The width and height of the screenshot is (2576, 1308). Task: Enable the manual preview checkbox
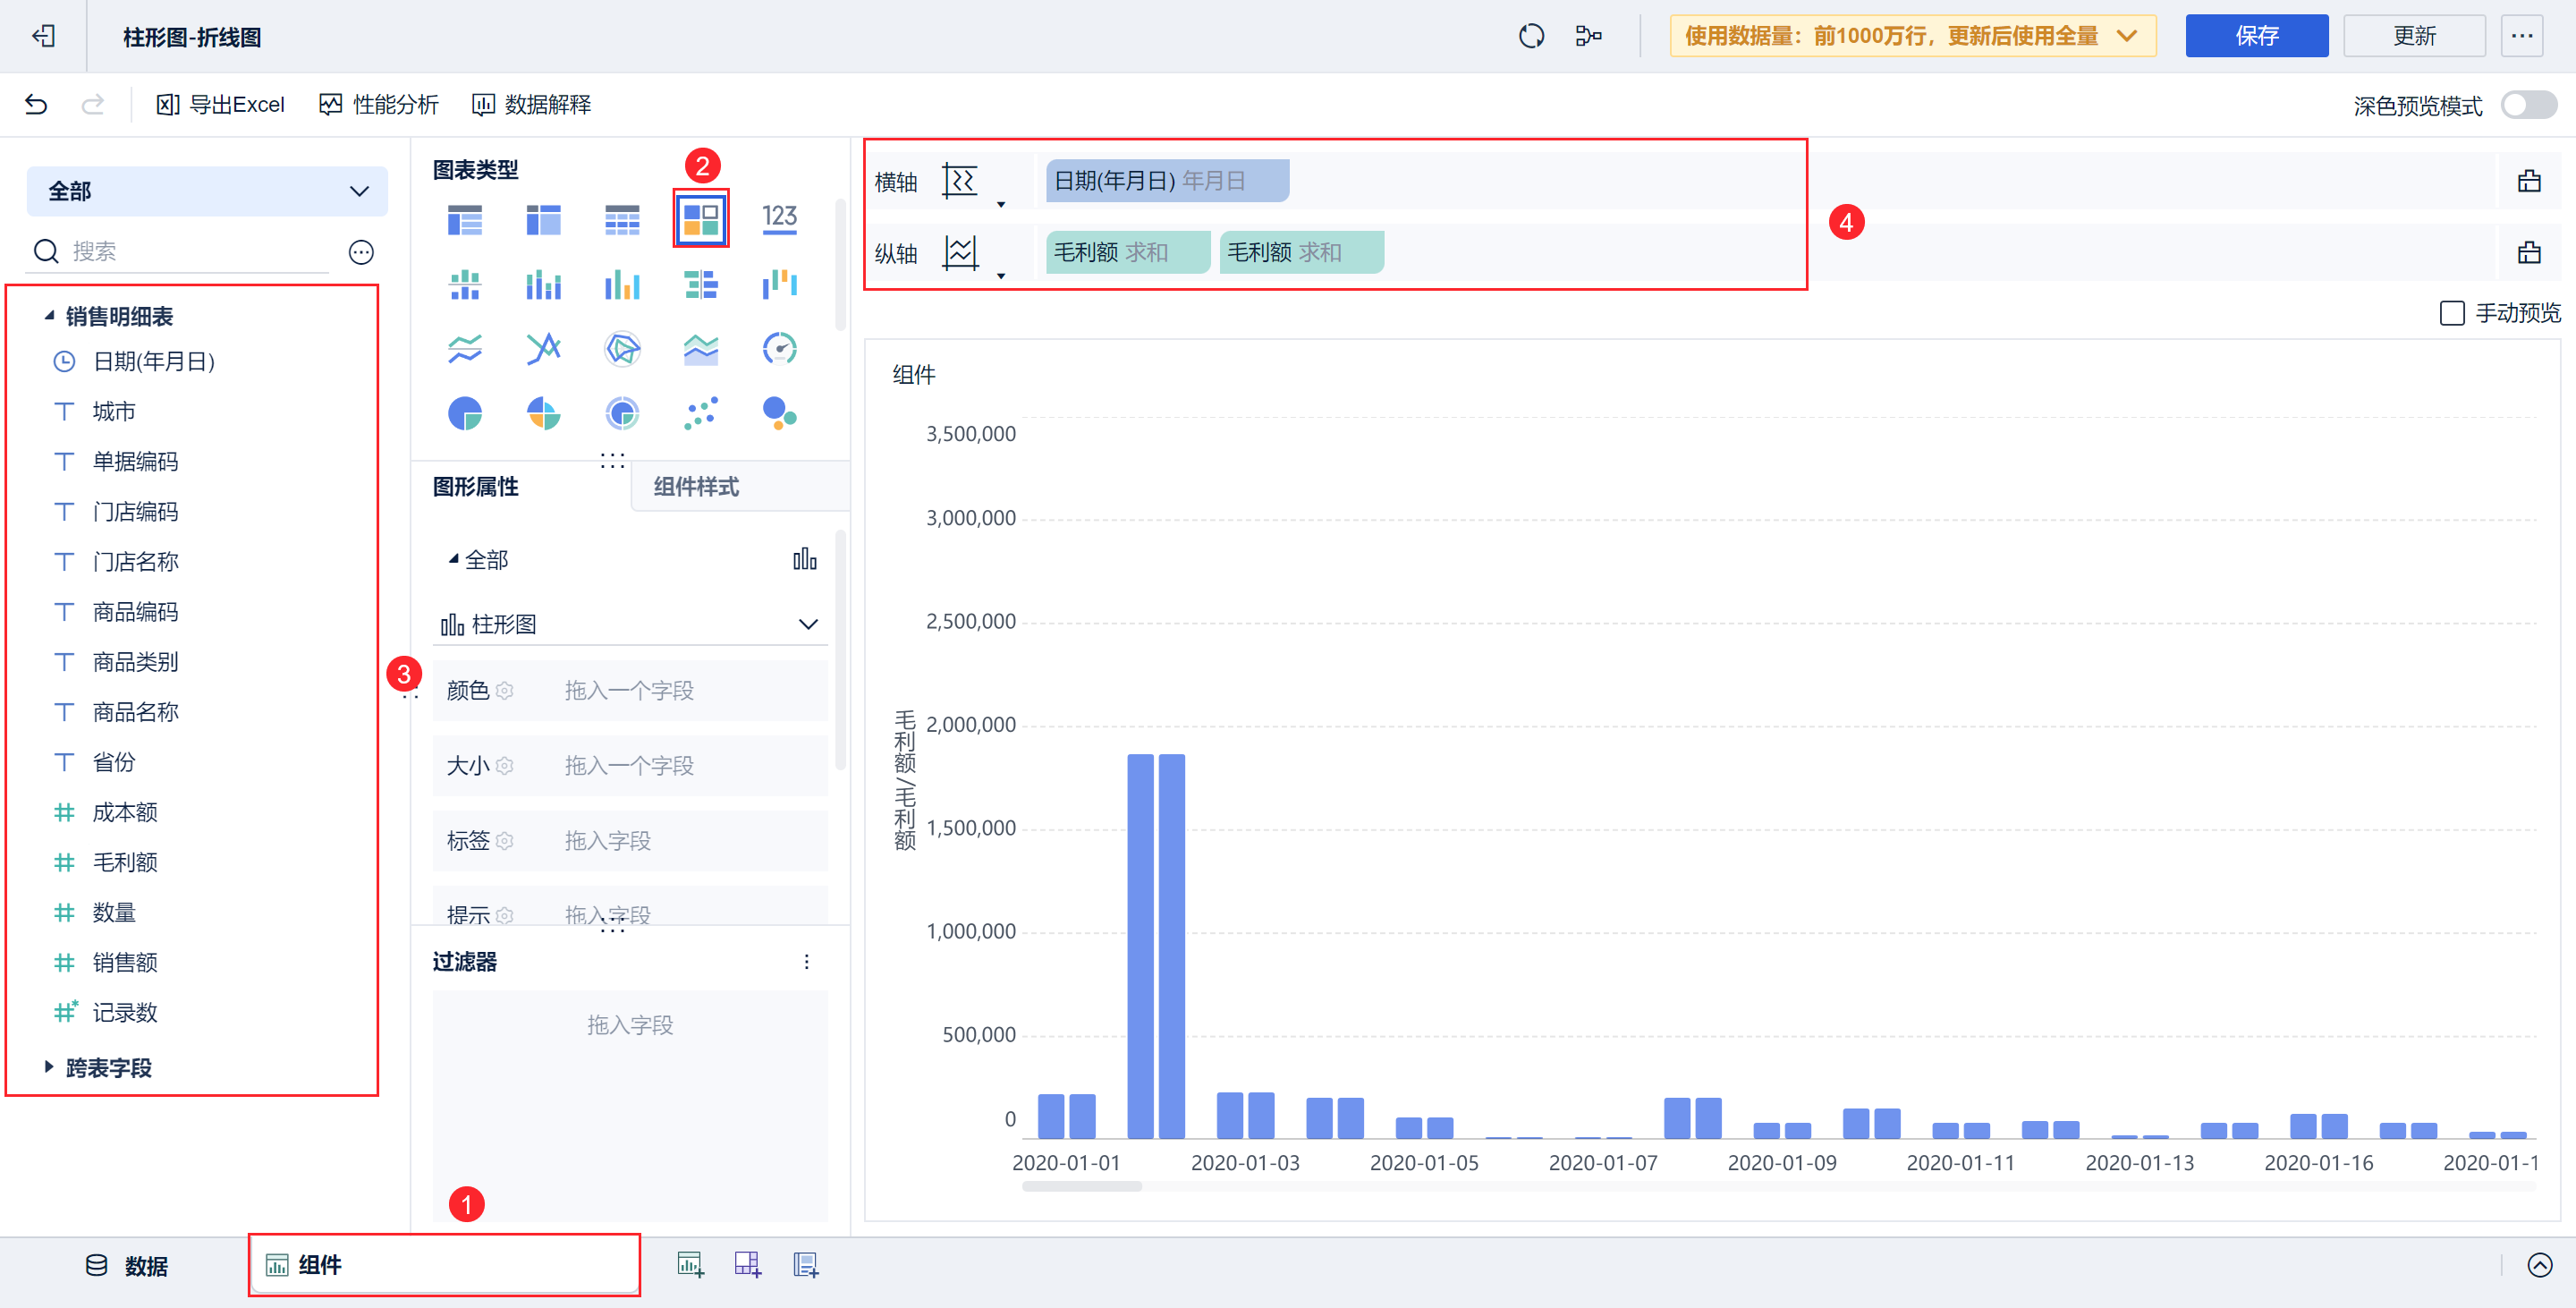click(x=2451, y=314)
